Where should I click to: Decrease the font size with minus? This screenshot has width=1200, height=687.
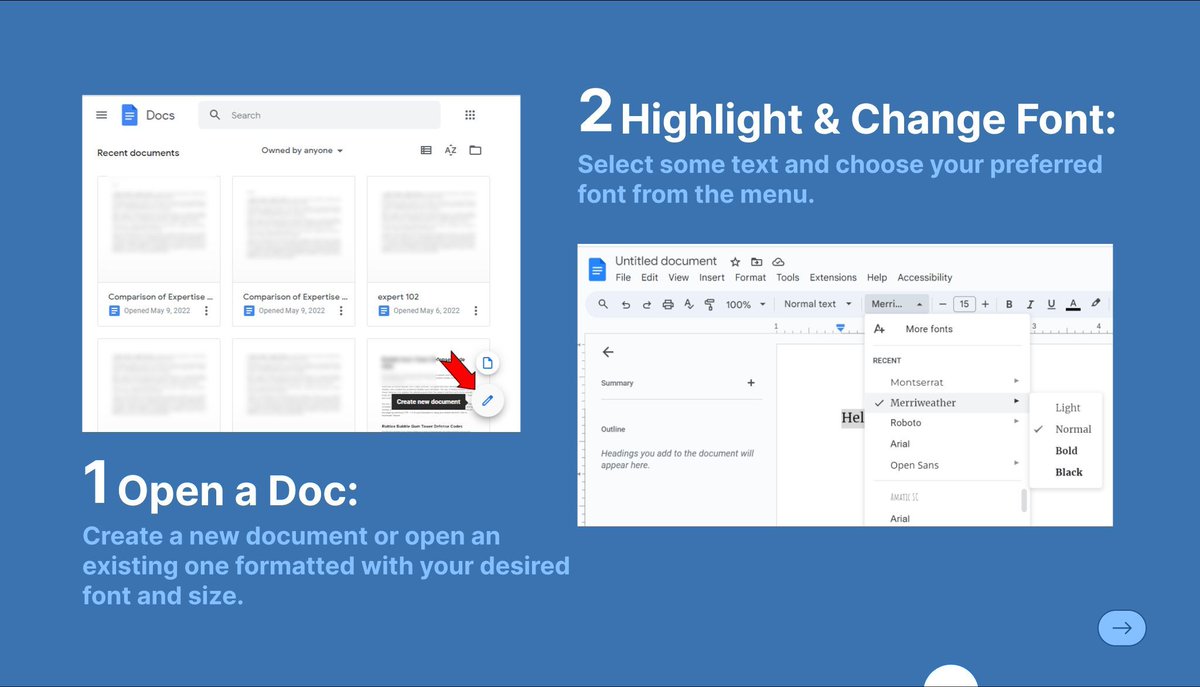[x=942, y=304]
